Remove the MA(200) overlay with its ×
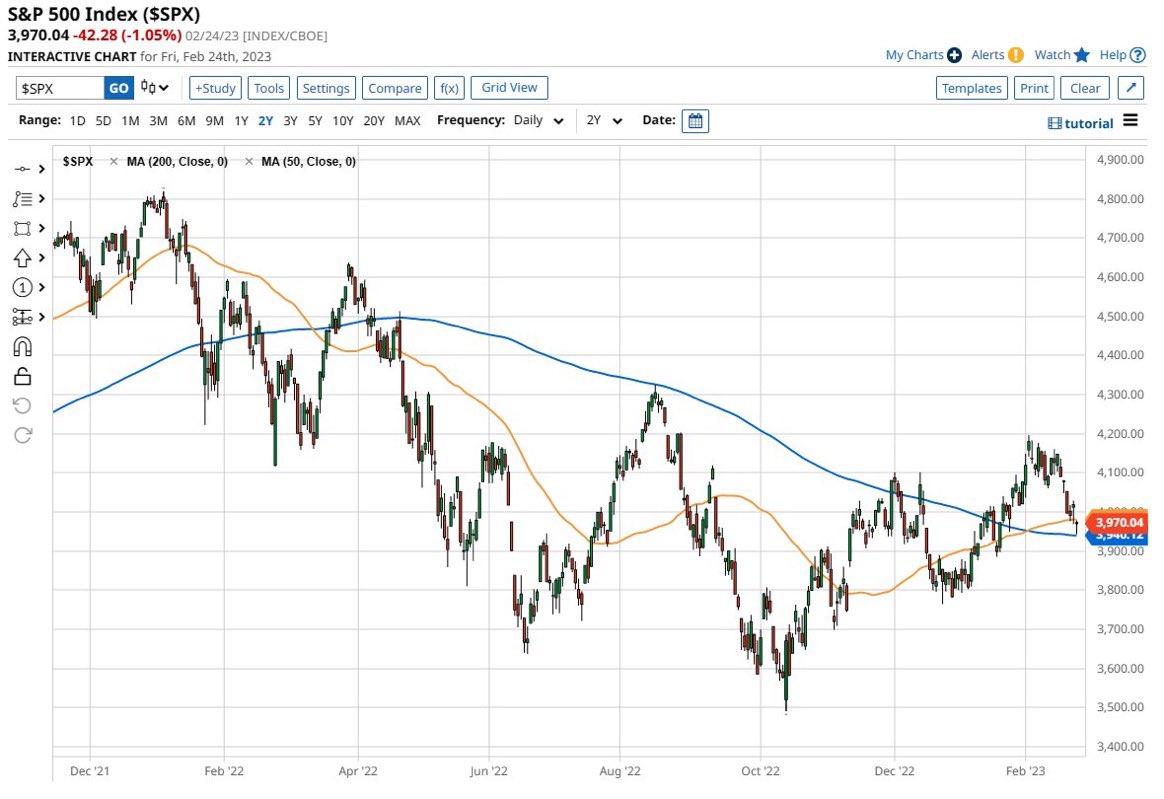1164x799 pixels. click(113, 161)
